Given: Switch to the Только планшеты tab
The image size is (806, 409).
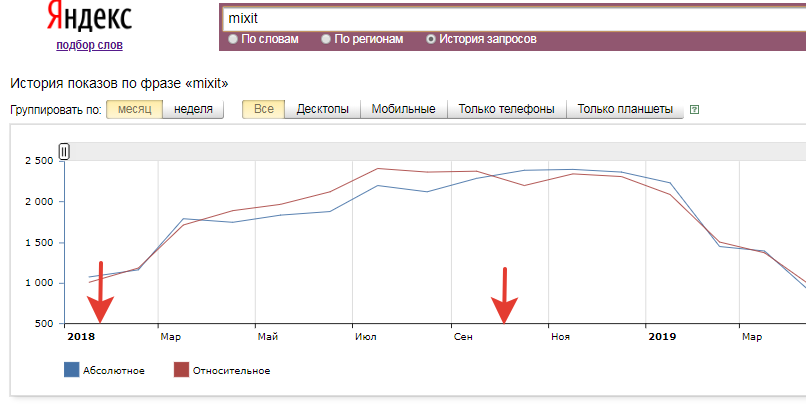Looking at the screenshot, I should [x=625, y=109].
